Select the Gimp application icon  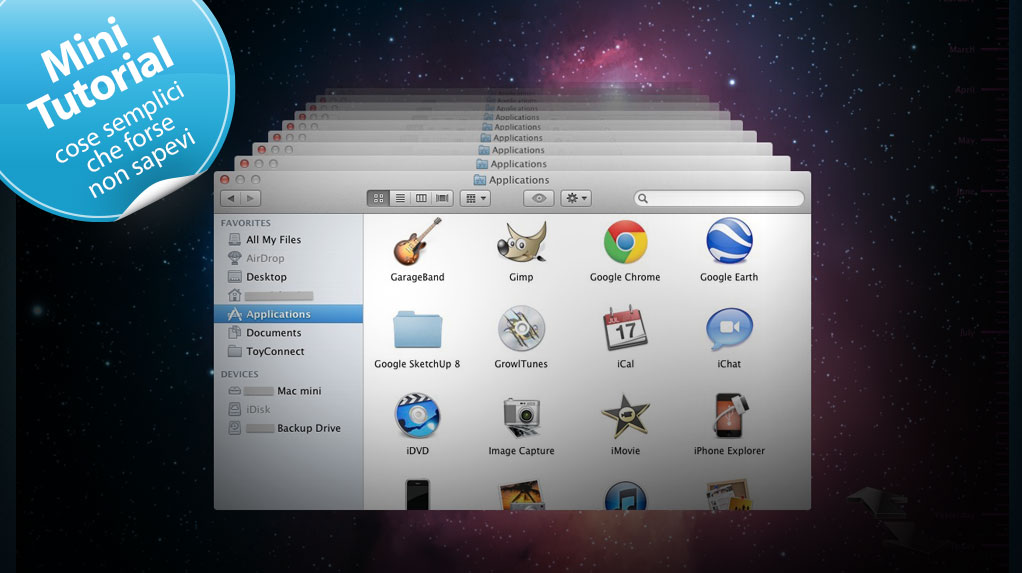[521, 242]
